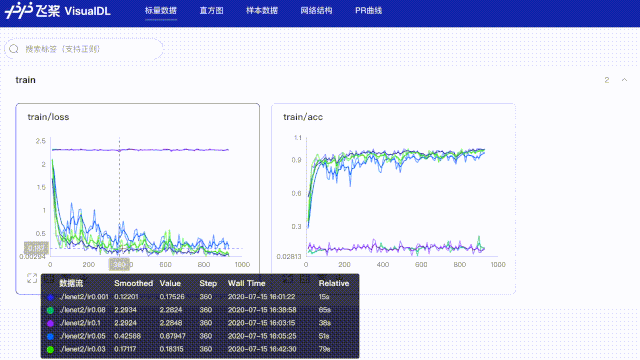Click the train/loss chart title
Screen dimensions: 640x360
click(x=48, y=117)
